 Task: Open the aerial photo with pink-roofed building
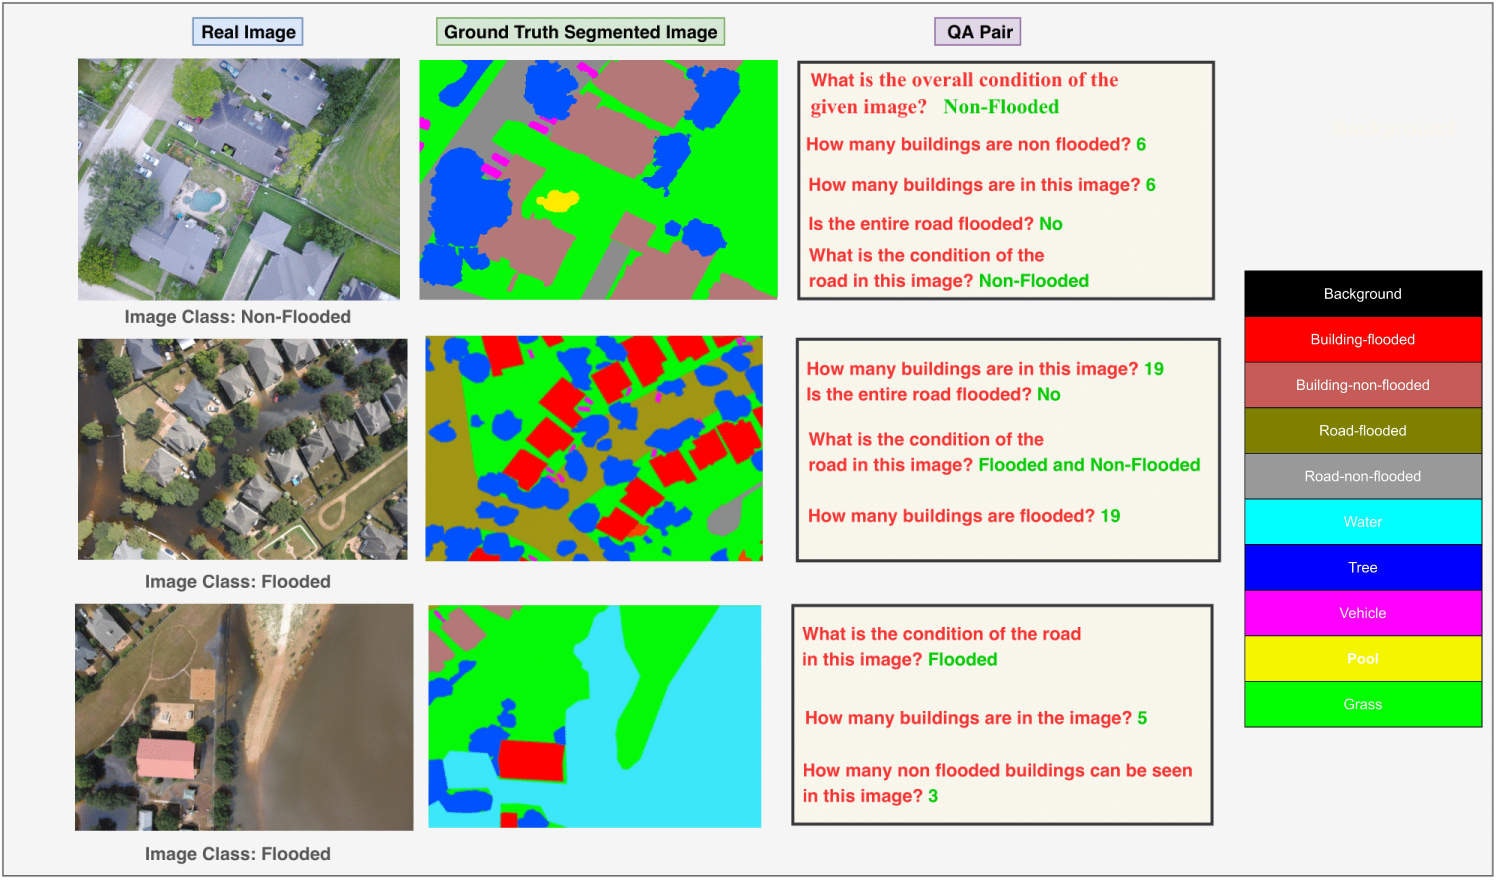click(x=244, y=717)
